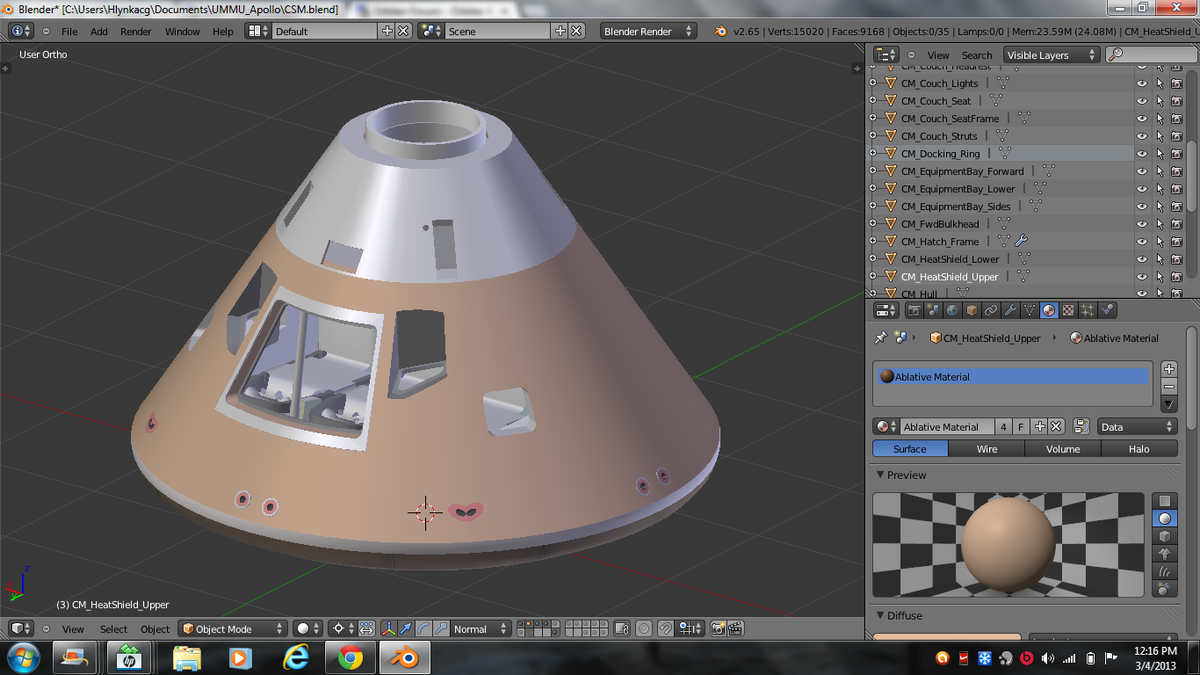This screenshot has height=675, width=1200.
Task: Toggle fake user F button for Ablative Material
Action: point(1021,427)
